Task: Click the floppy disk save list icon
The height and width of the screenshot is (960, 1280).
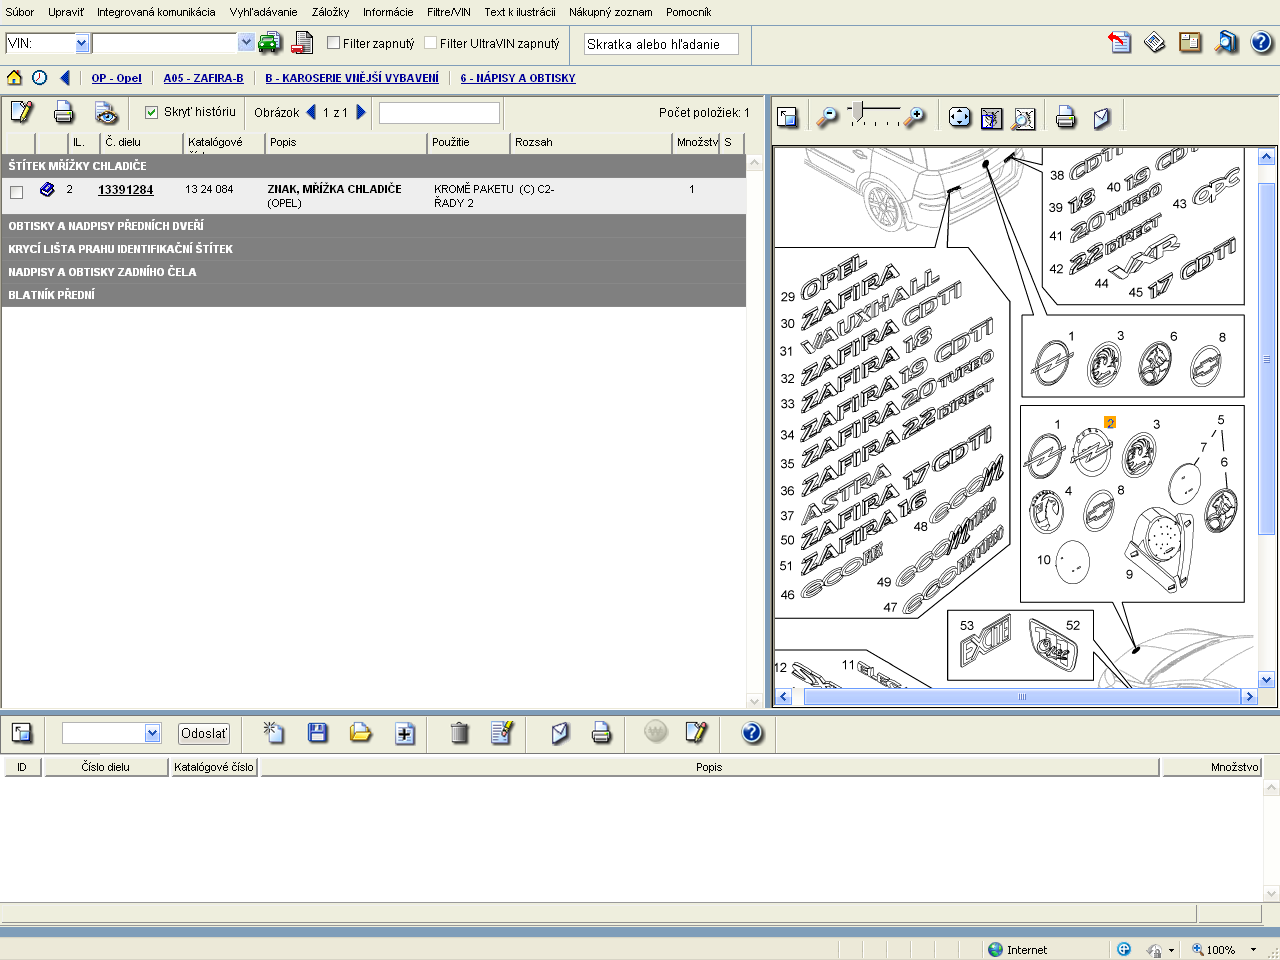Action: (x=317, y=733)
